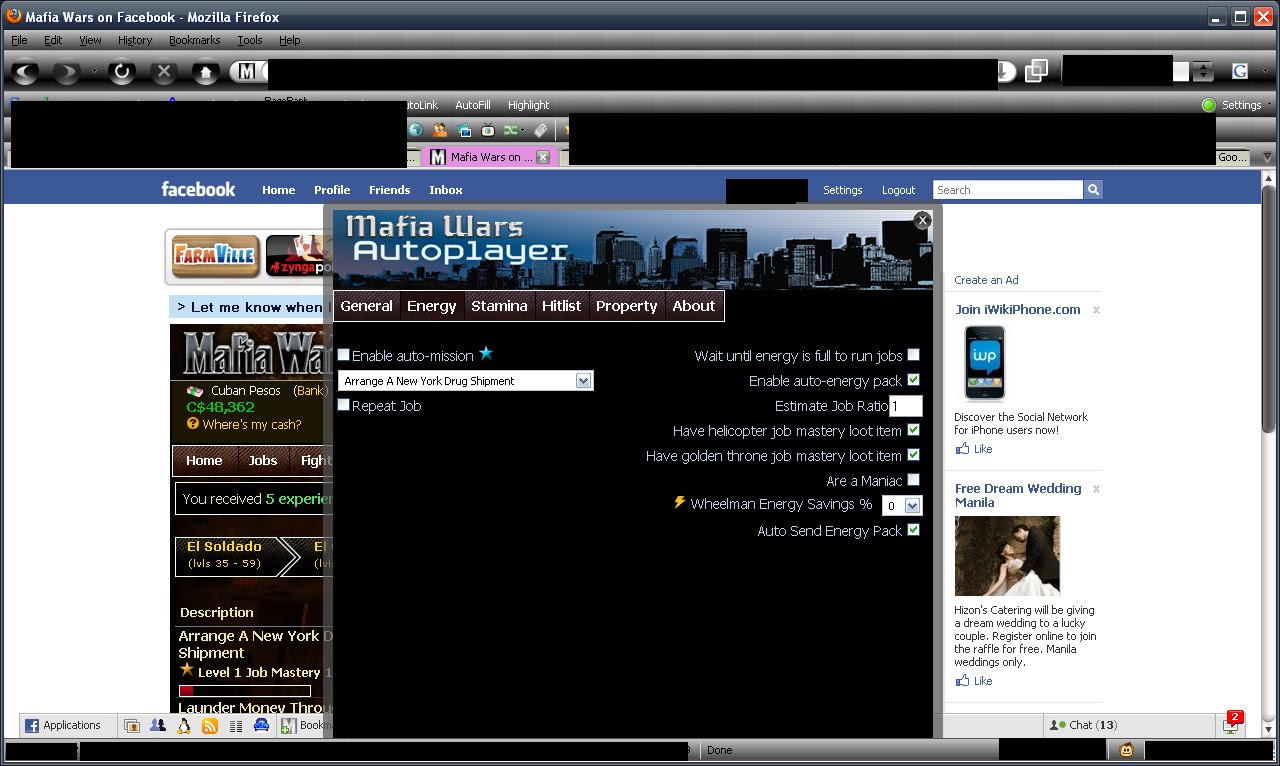Image resolution: width=1280 pixels, height=766 pixels.
Task: Enable the auto-mission checkbox
Action: tap(344, 355)
